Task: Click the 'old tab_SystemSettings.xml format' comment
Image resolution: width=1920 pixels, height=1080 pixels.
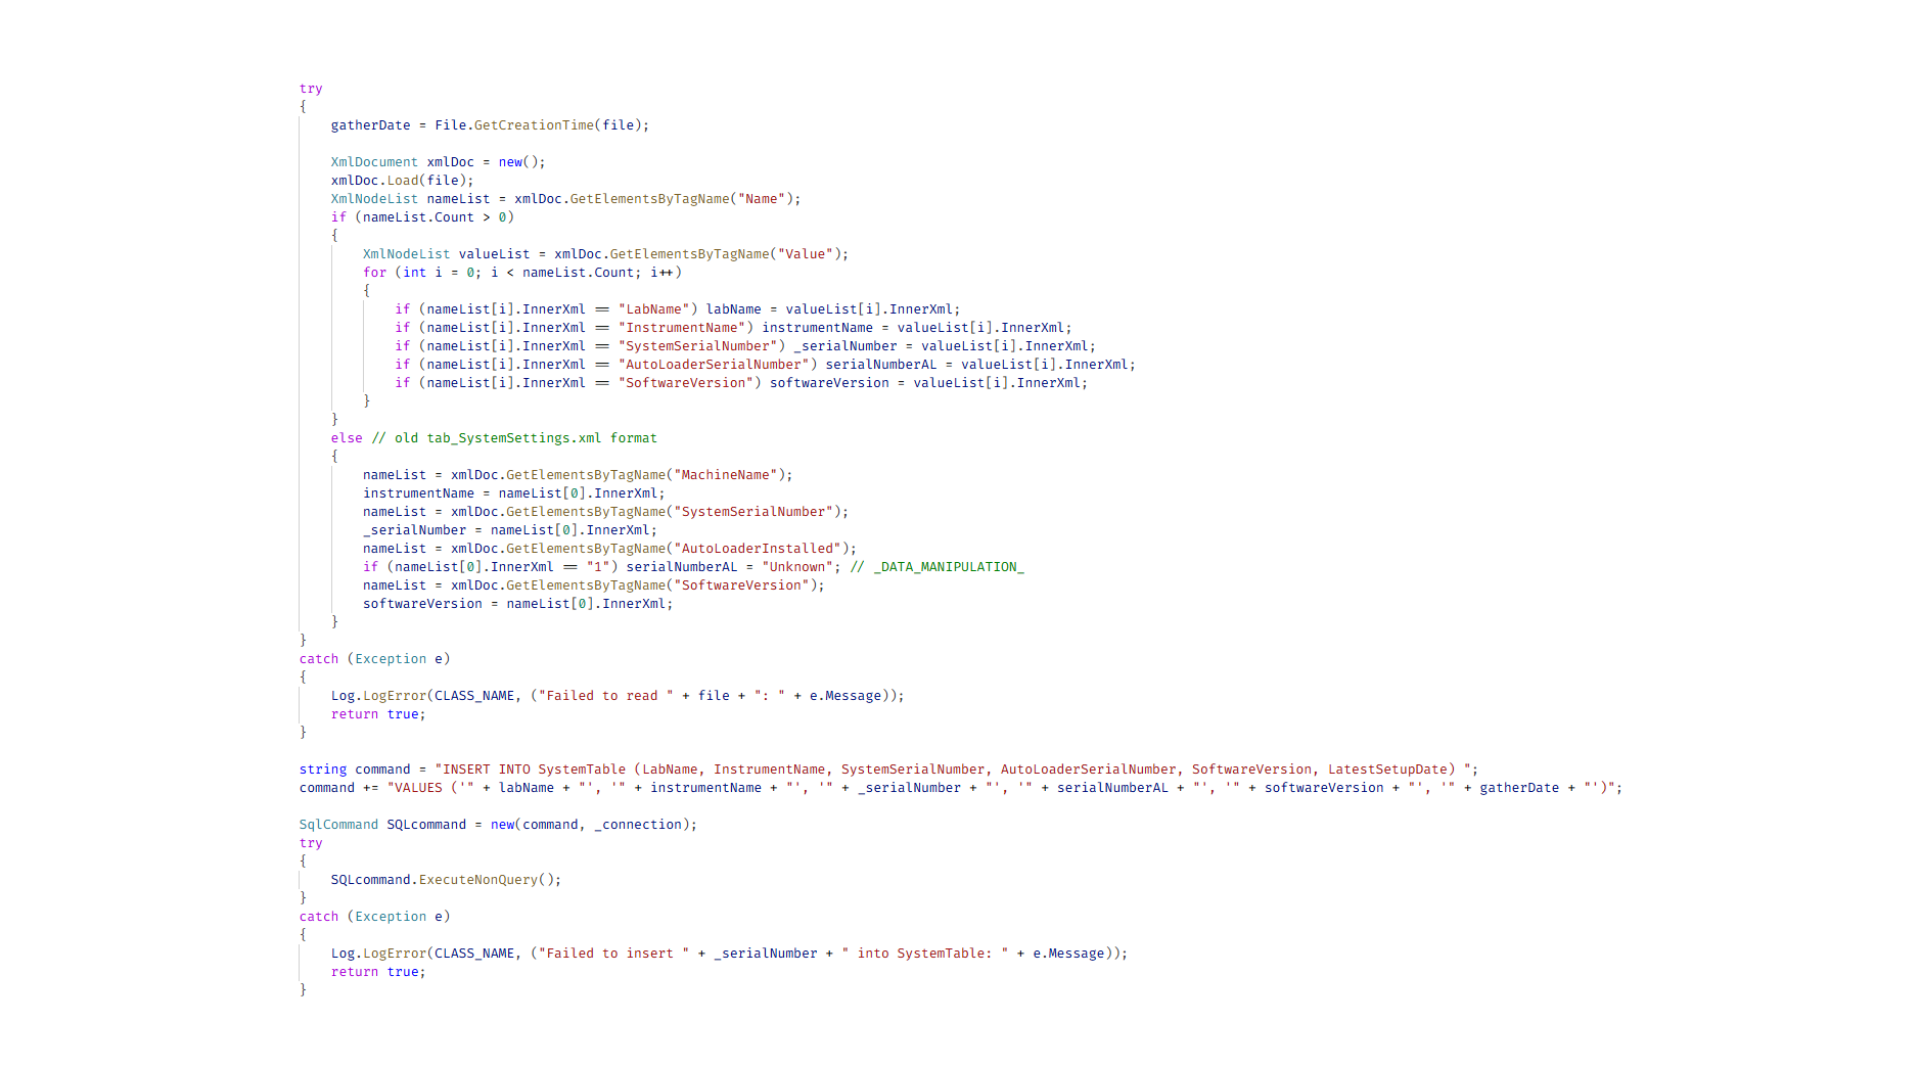Action: click(514, 438)
